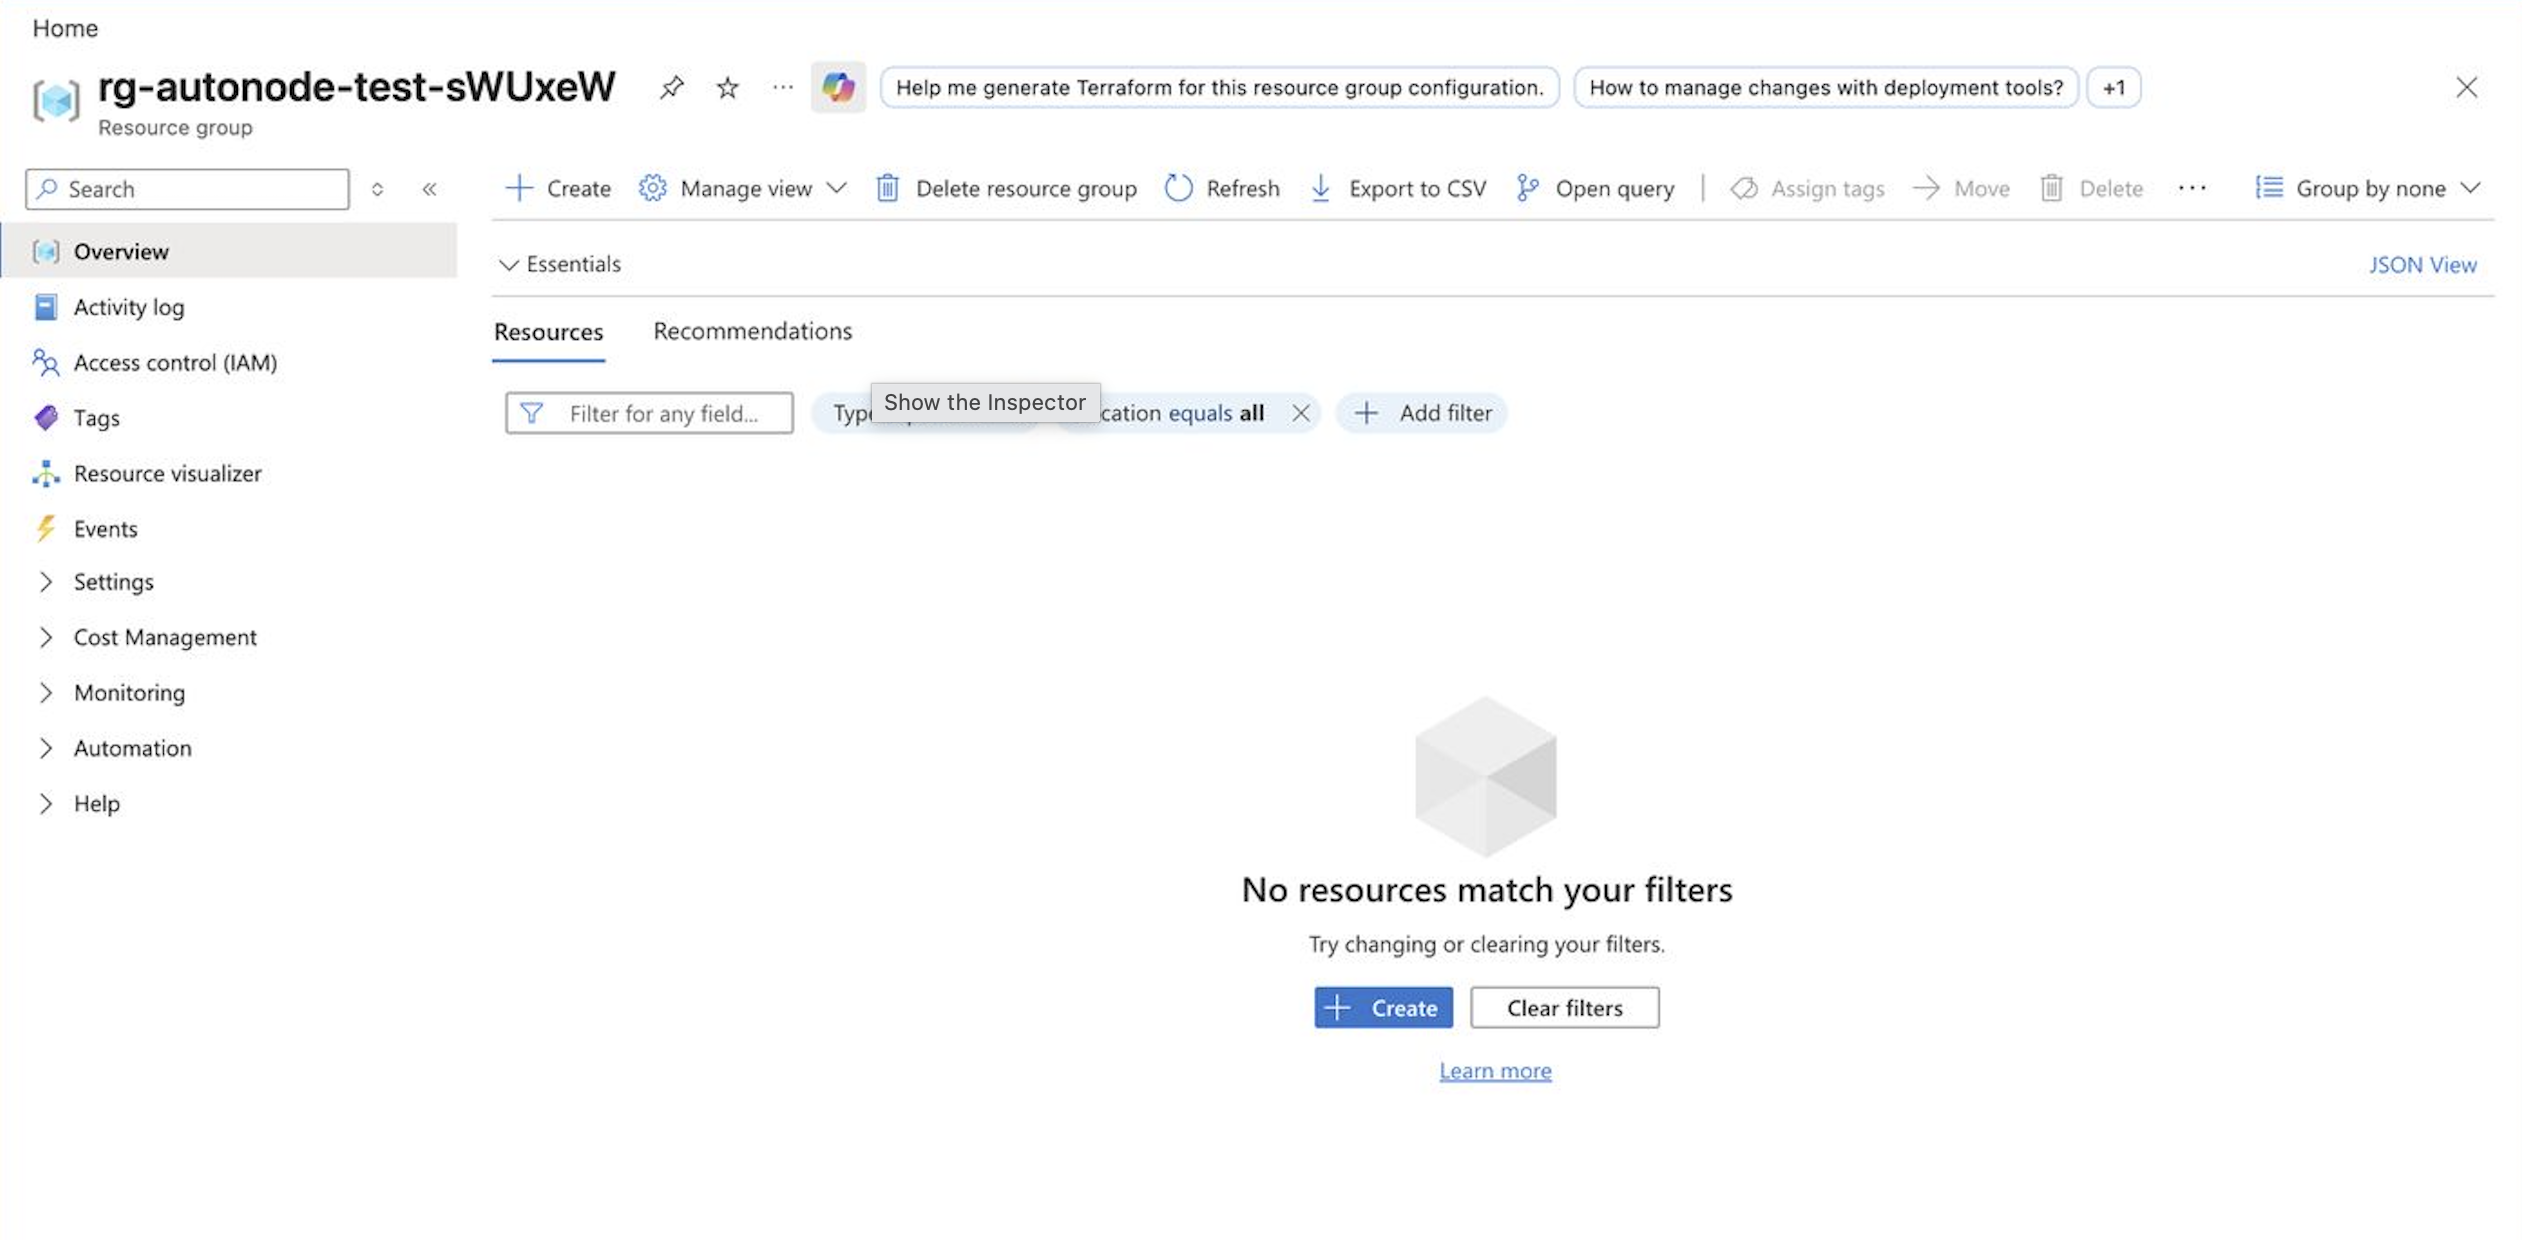Open the Copilot icon
The height and width of the screenshot is (1240, 2522).
tap(838, 88)
